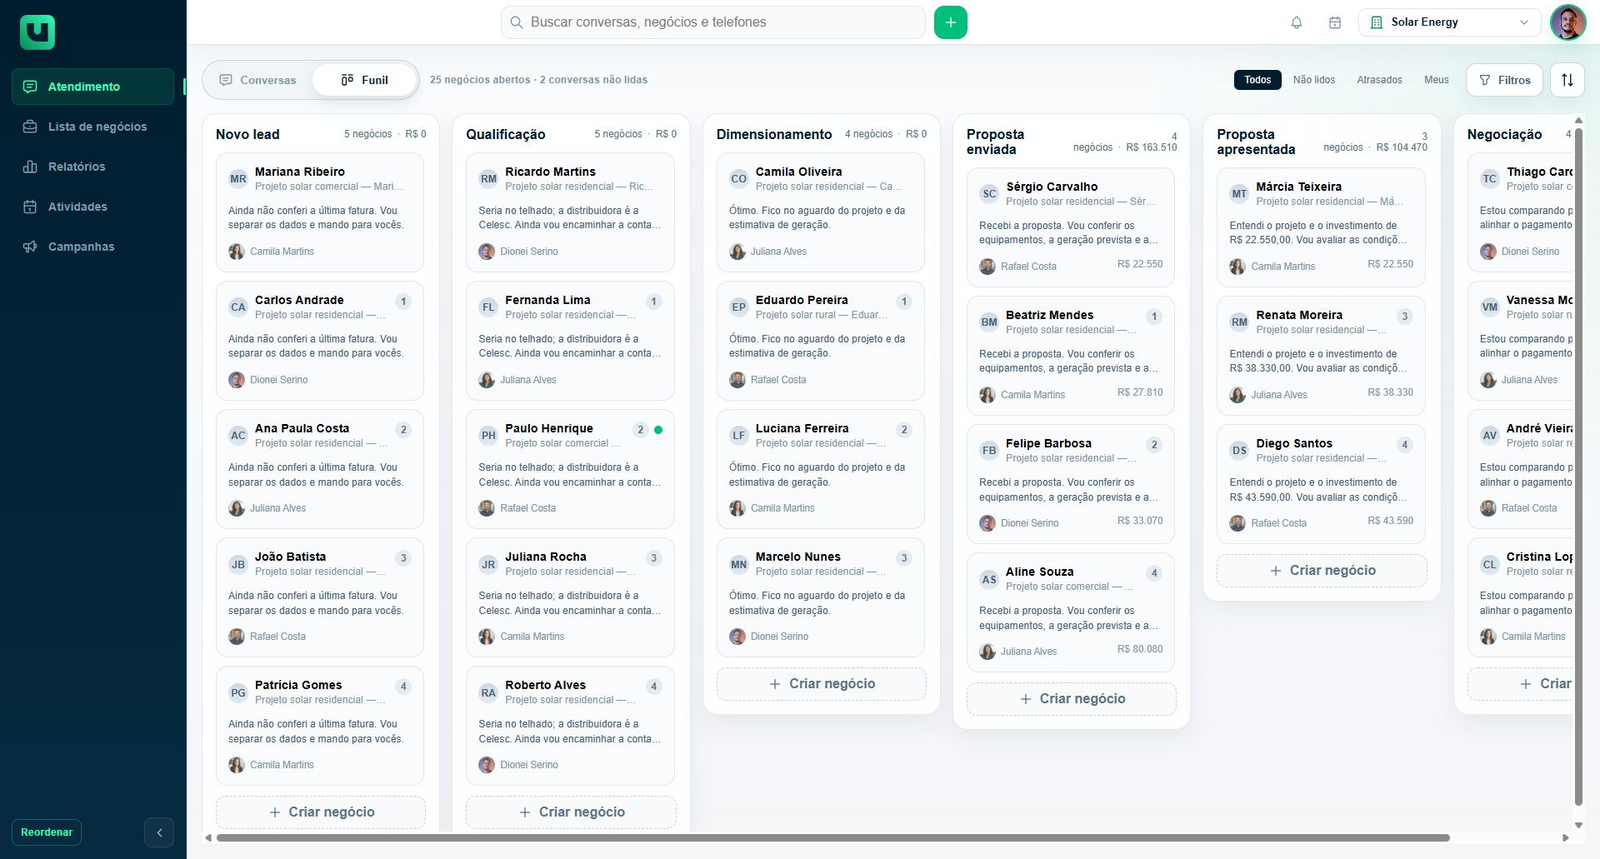Switch to Conversas view

(258, 80)
